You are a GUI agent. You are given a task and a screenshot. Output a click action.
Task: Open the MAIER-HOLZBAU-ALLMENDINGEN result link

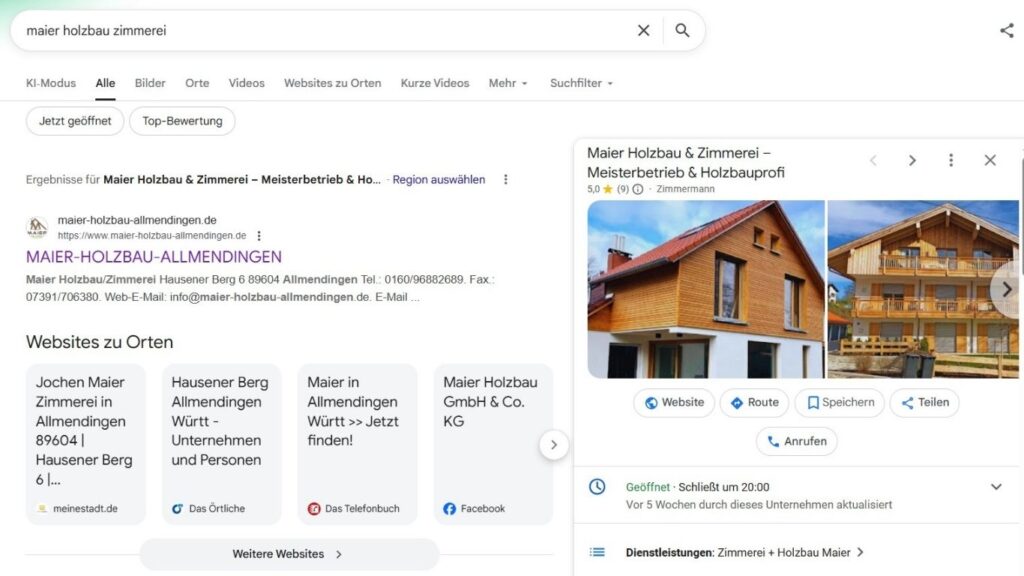pyautogui.click(x=154, y=257)
